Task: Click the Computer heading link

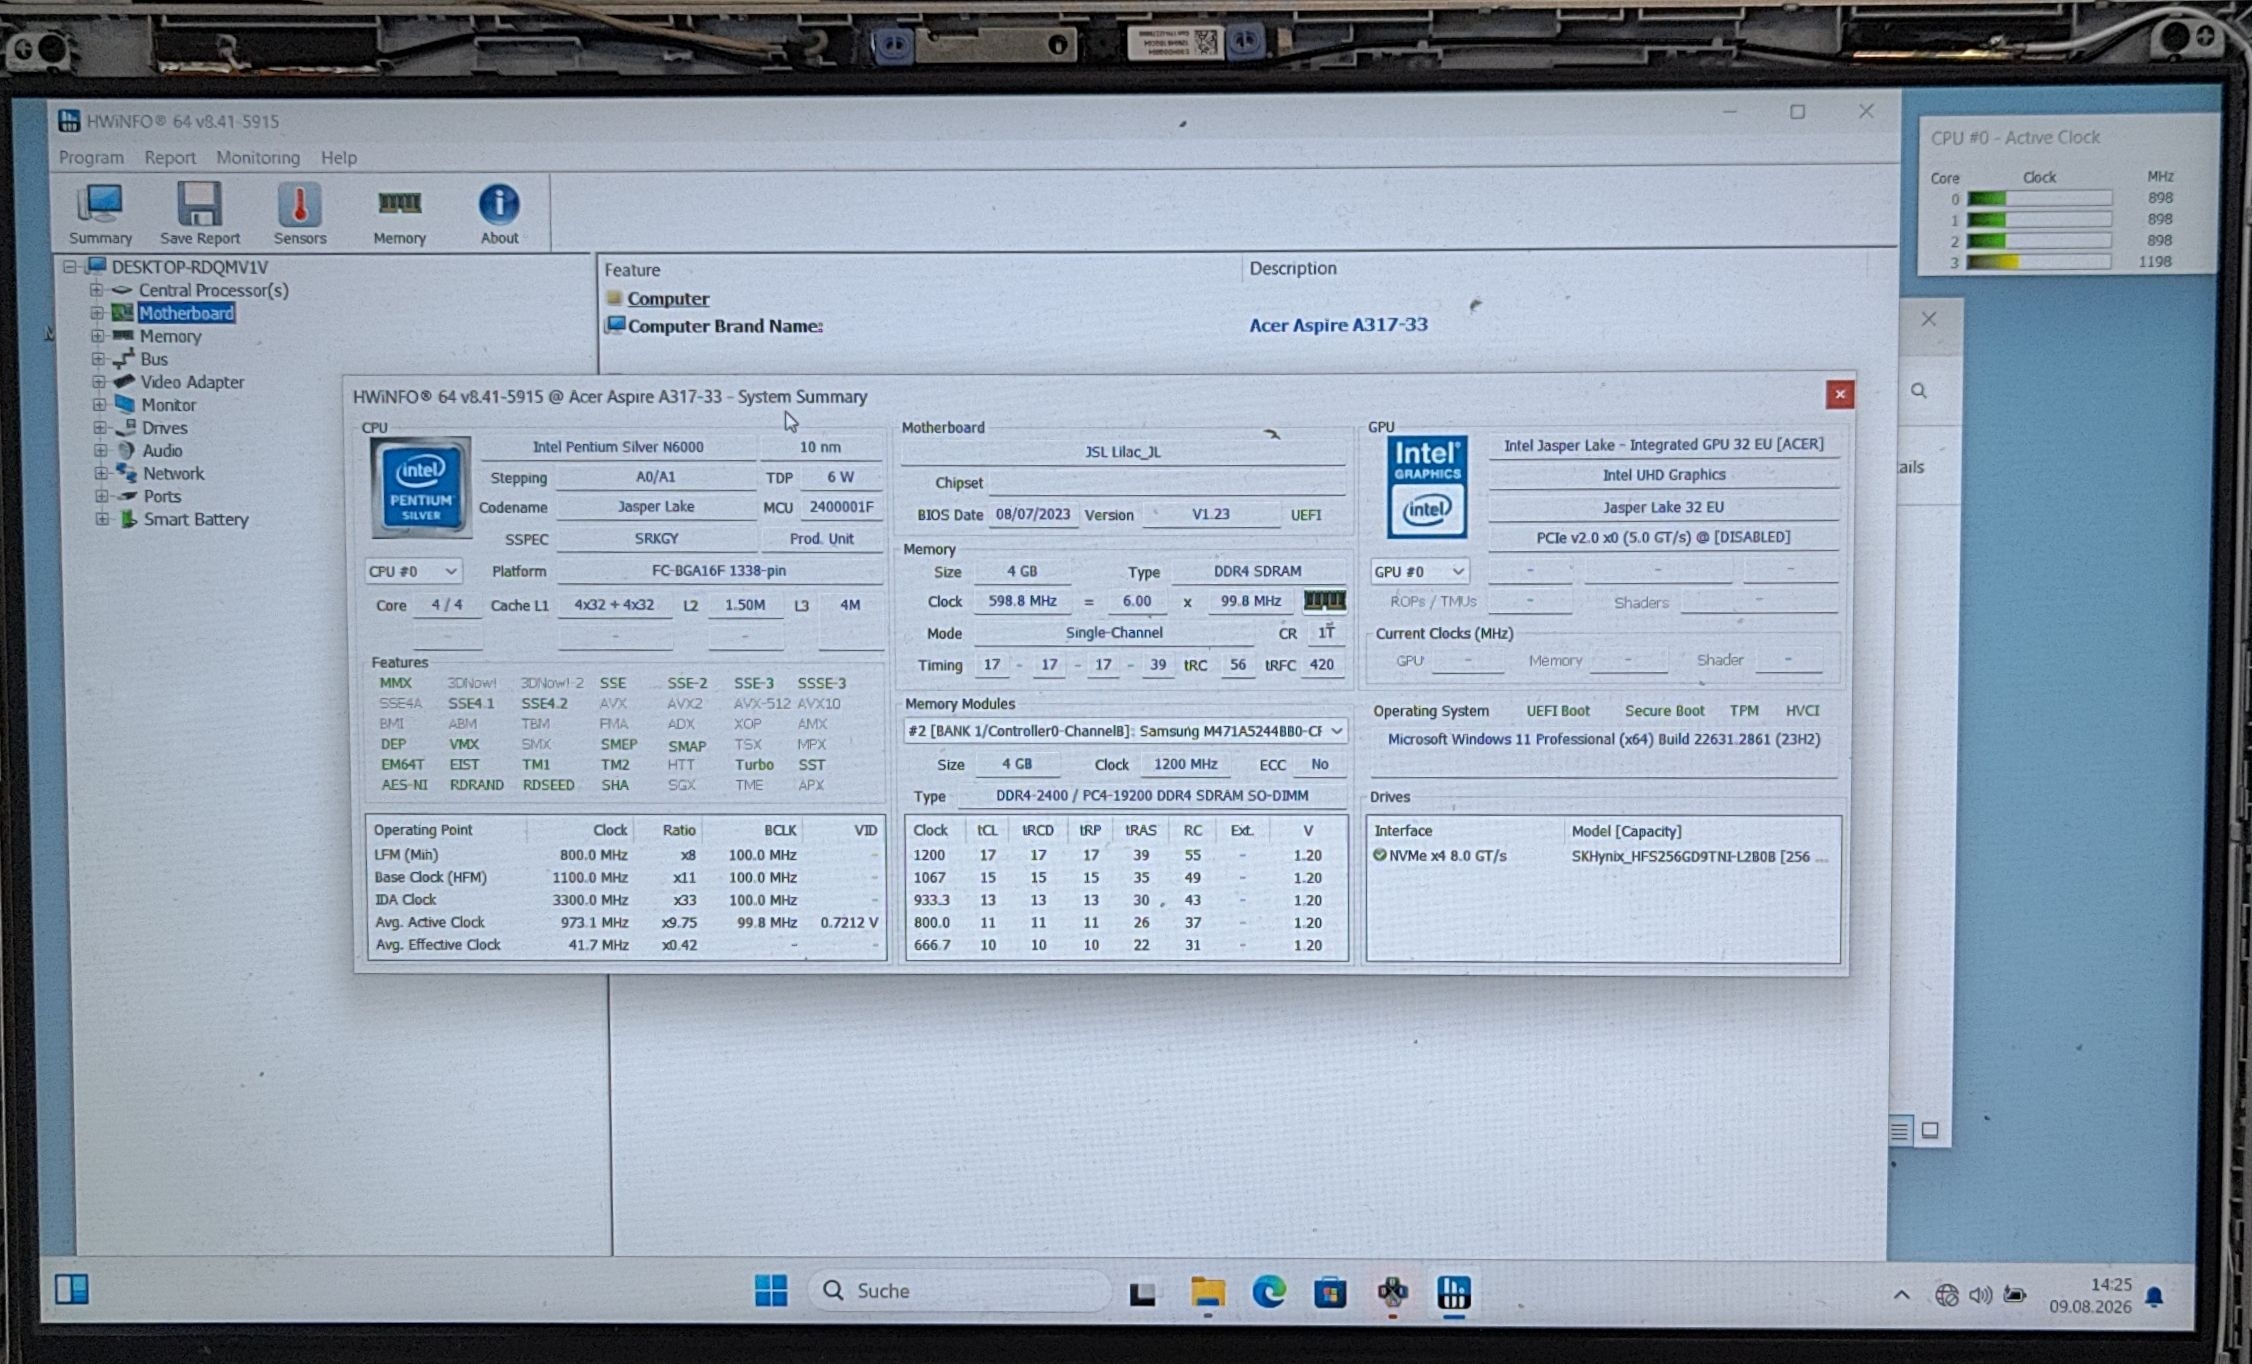Action: [x=668, y=298]
